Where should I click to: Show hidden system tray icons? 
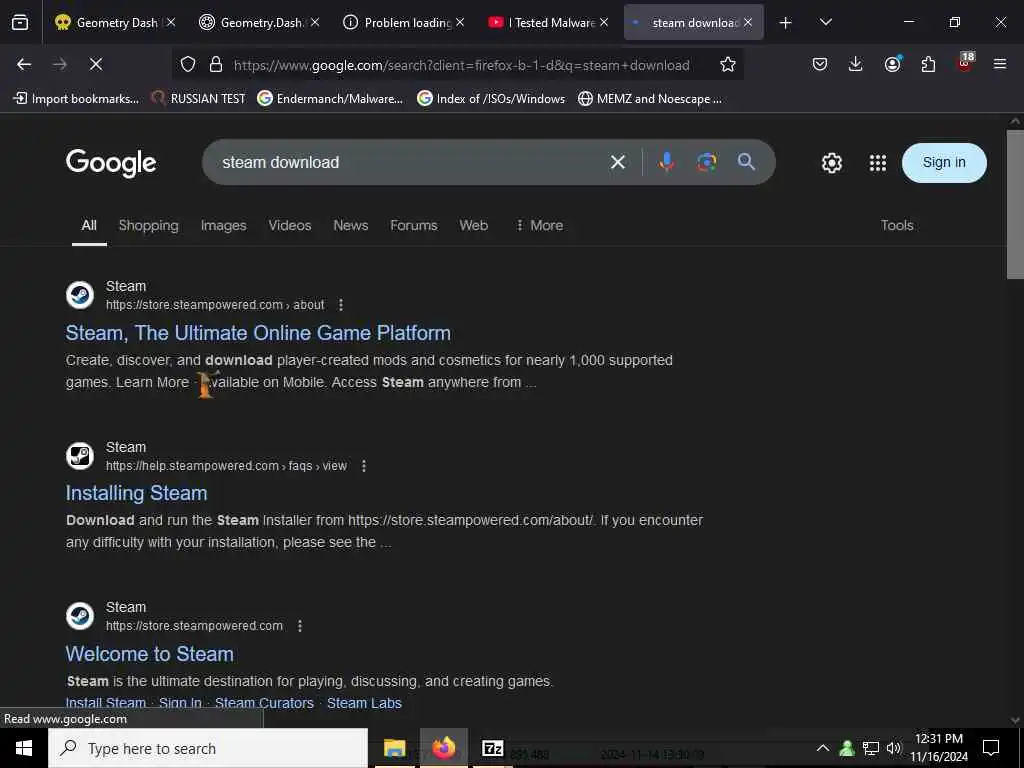[823, 748]
